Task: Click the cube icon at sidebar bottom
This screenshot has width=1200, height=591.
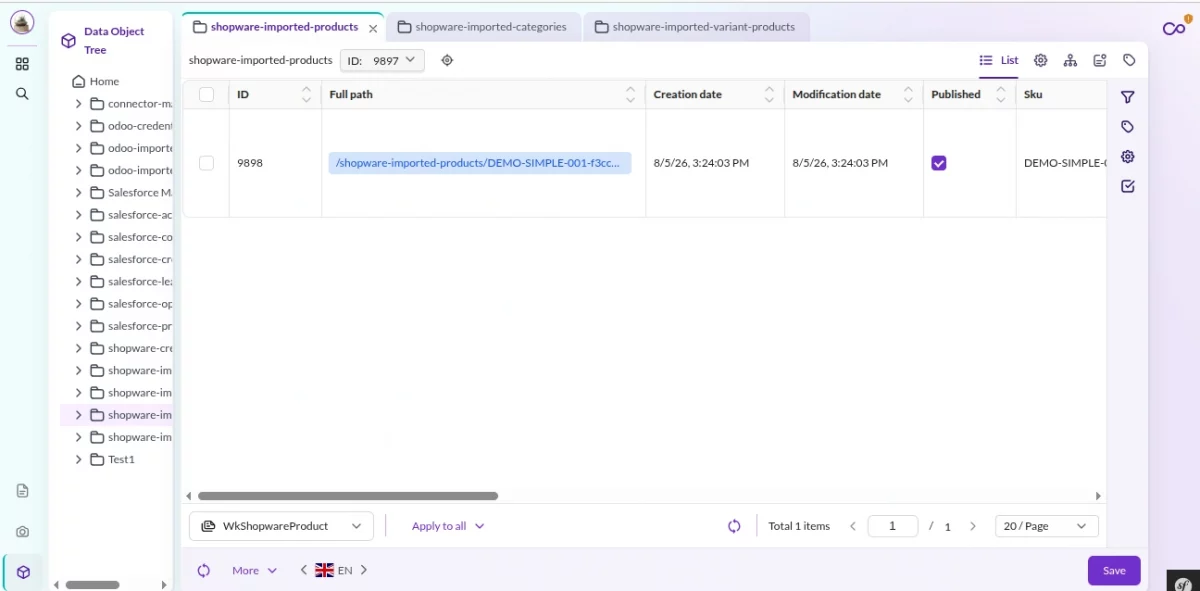Action: coord(23,573)
